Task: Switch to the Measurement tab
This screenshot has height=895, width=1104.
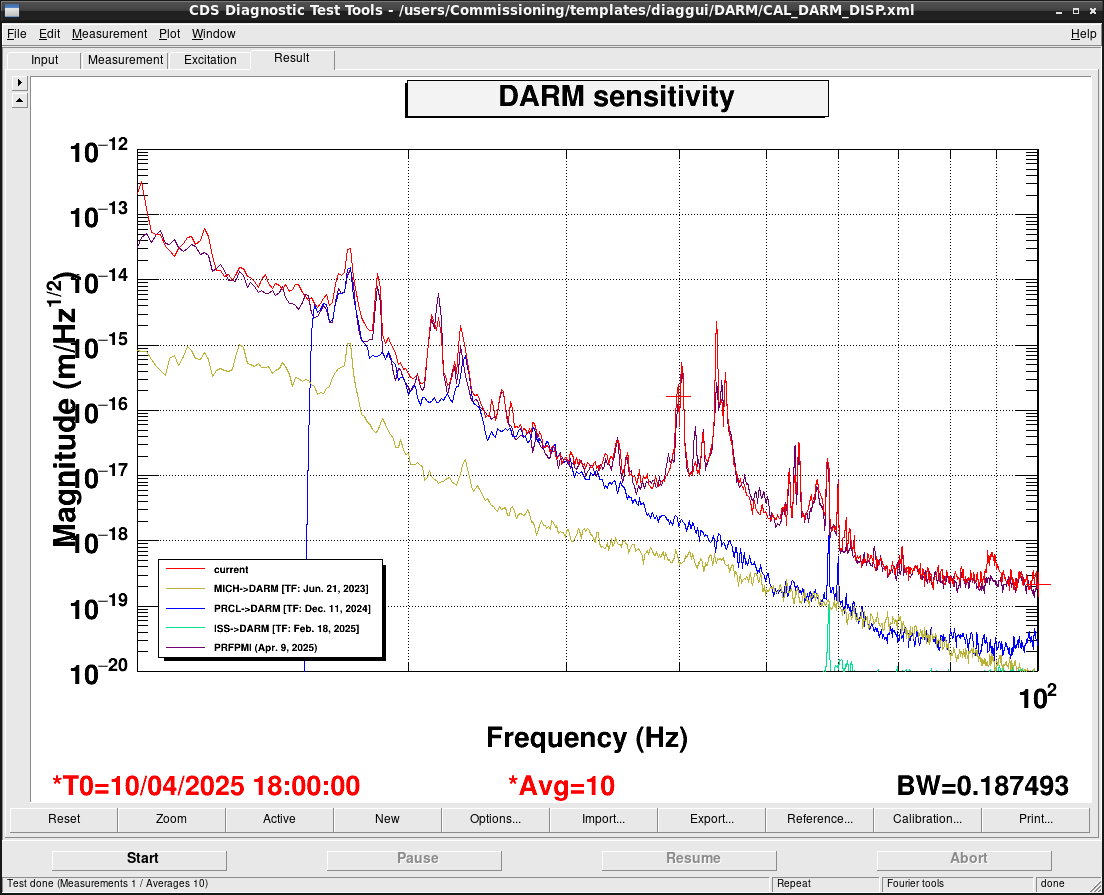Action: [125, 60]
